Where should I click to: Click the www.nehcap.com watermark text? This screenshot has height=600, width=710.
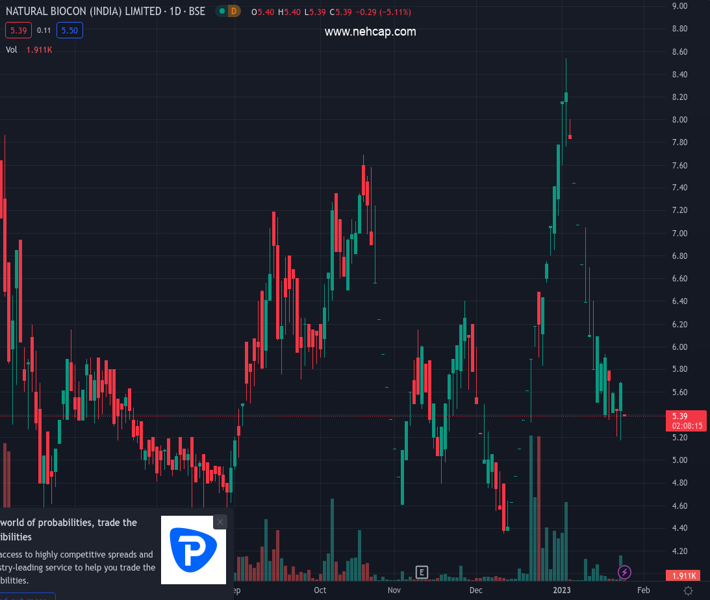pyautogui.click(x=370, y=32)
